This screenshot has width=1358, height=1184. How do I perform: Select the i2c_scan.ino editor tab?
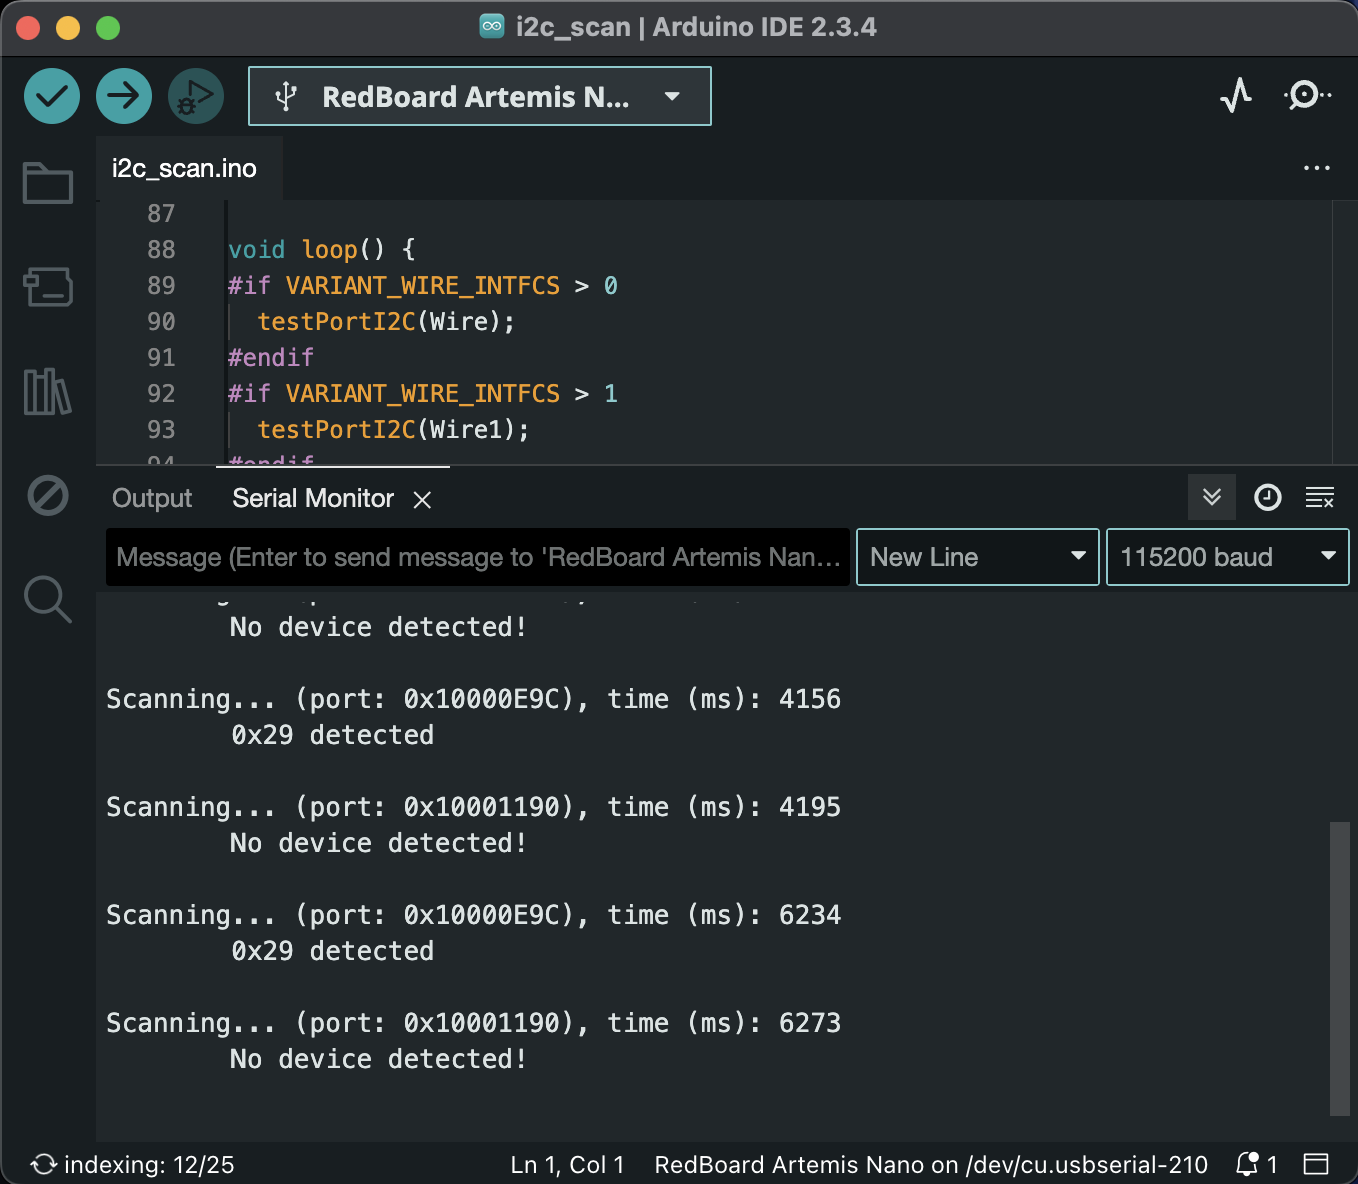(185, 168)
